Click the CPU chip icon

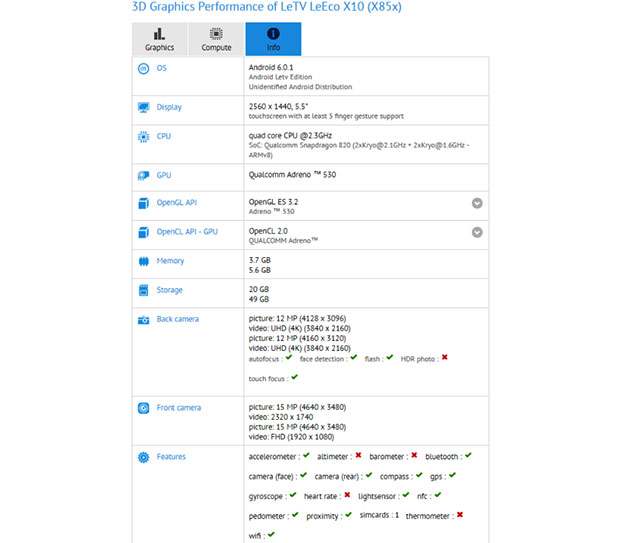pyautogui.click(x=143, y=136)
